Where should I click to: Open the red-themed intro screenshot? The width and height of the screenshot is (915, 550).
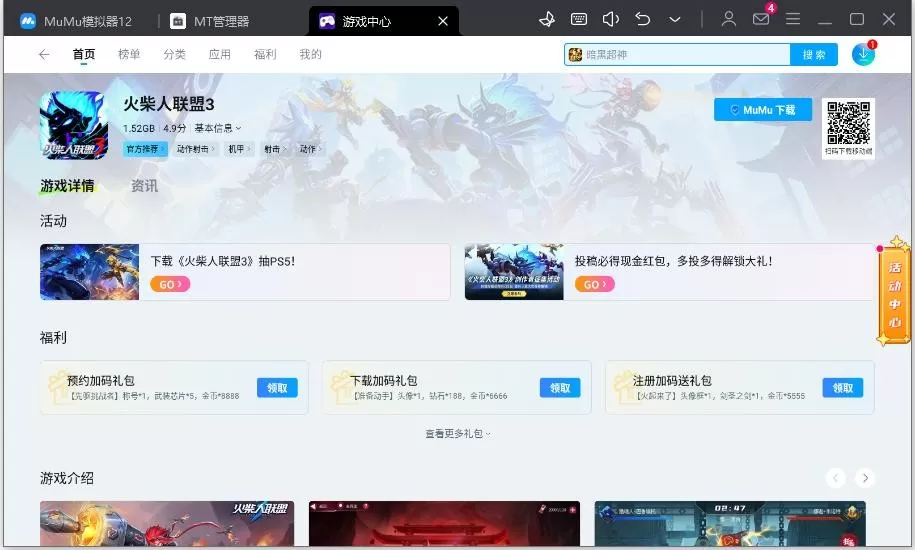[444, 524]
